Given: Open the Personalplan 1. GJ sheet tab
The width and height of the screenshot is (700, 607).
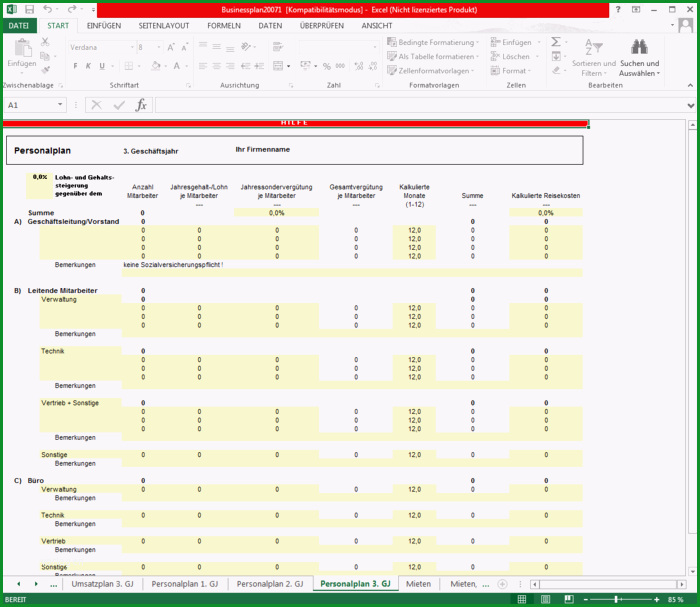Looking at the screenshot, I should click(x=185, y=584).
